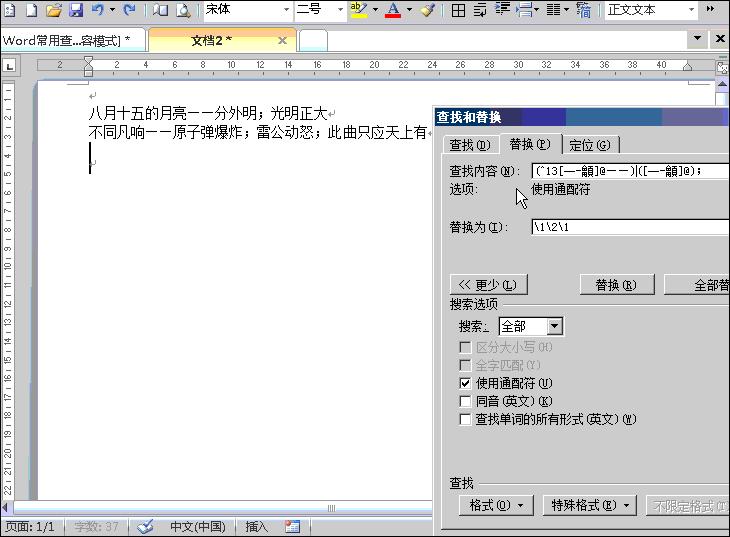Toggle 查找单词的所有形式 checkbox

click(465, 419)
